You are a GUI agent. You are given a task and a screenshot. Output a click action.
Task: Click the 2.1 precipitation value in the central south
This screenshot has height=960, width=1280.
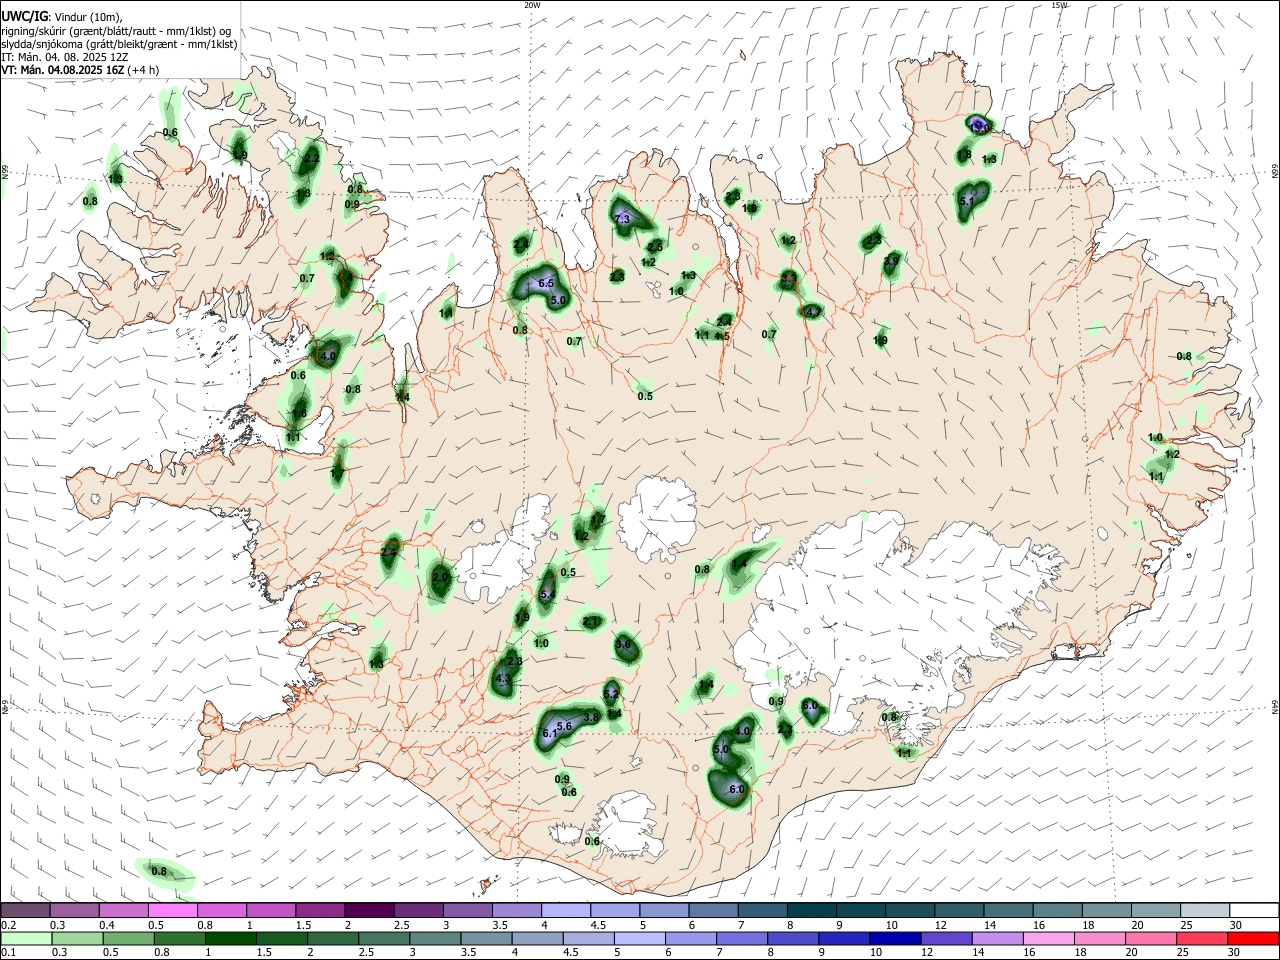coord(590,622)
